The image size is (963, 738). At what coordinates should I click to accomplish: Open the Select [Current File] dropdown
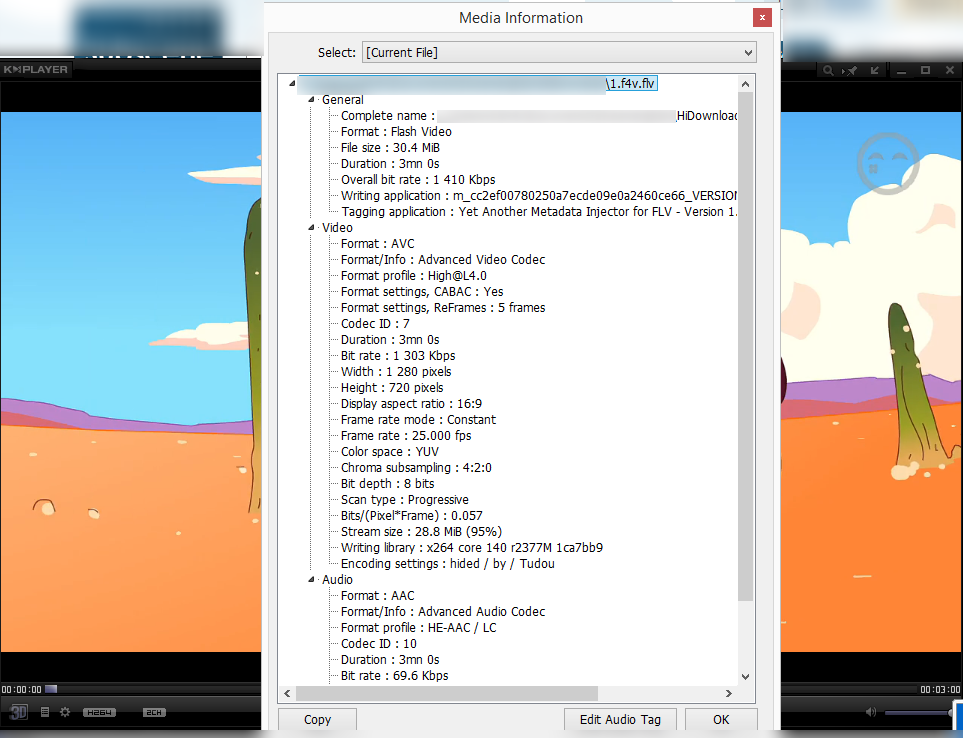click(559, 52)
